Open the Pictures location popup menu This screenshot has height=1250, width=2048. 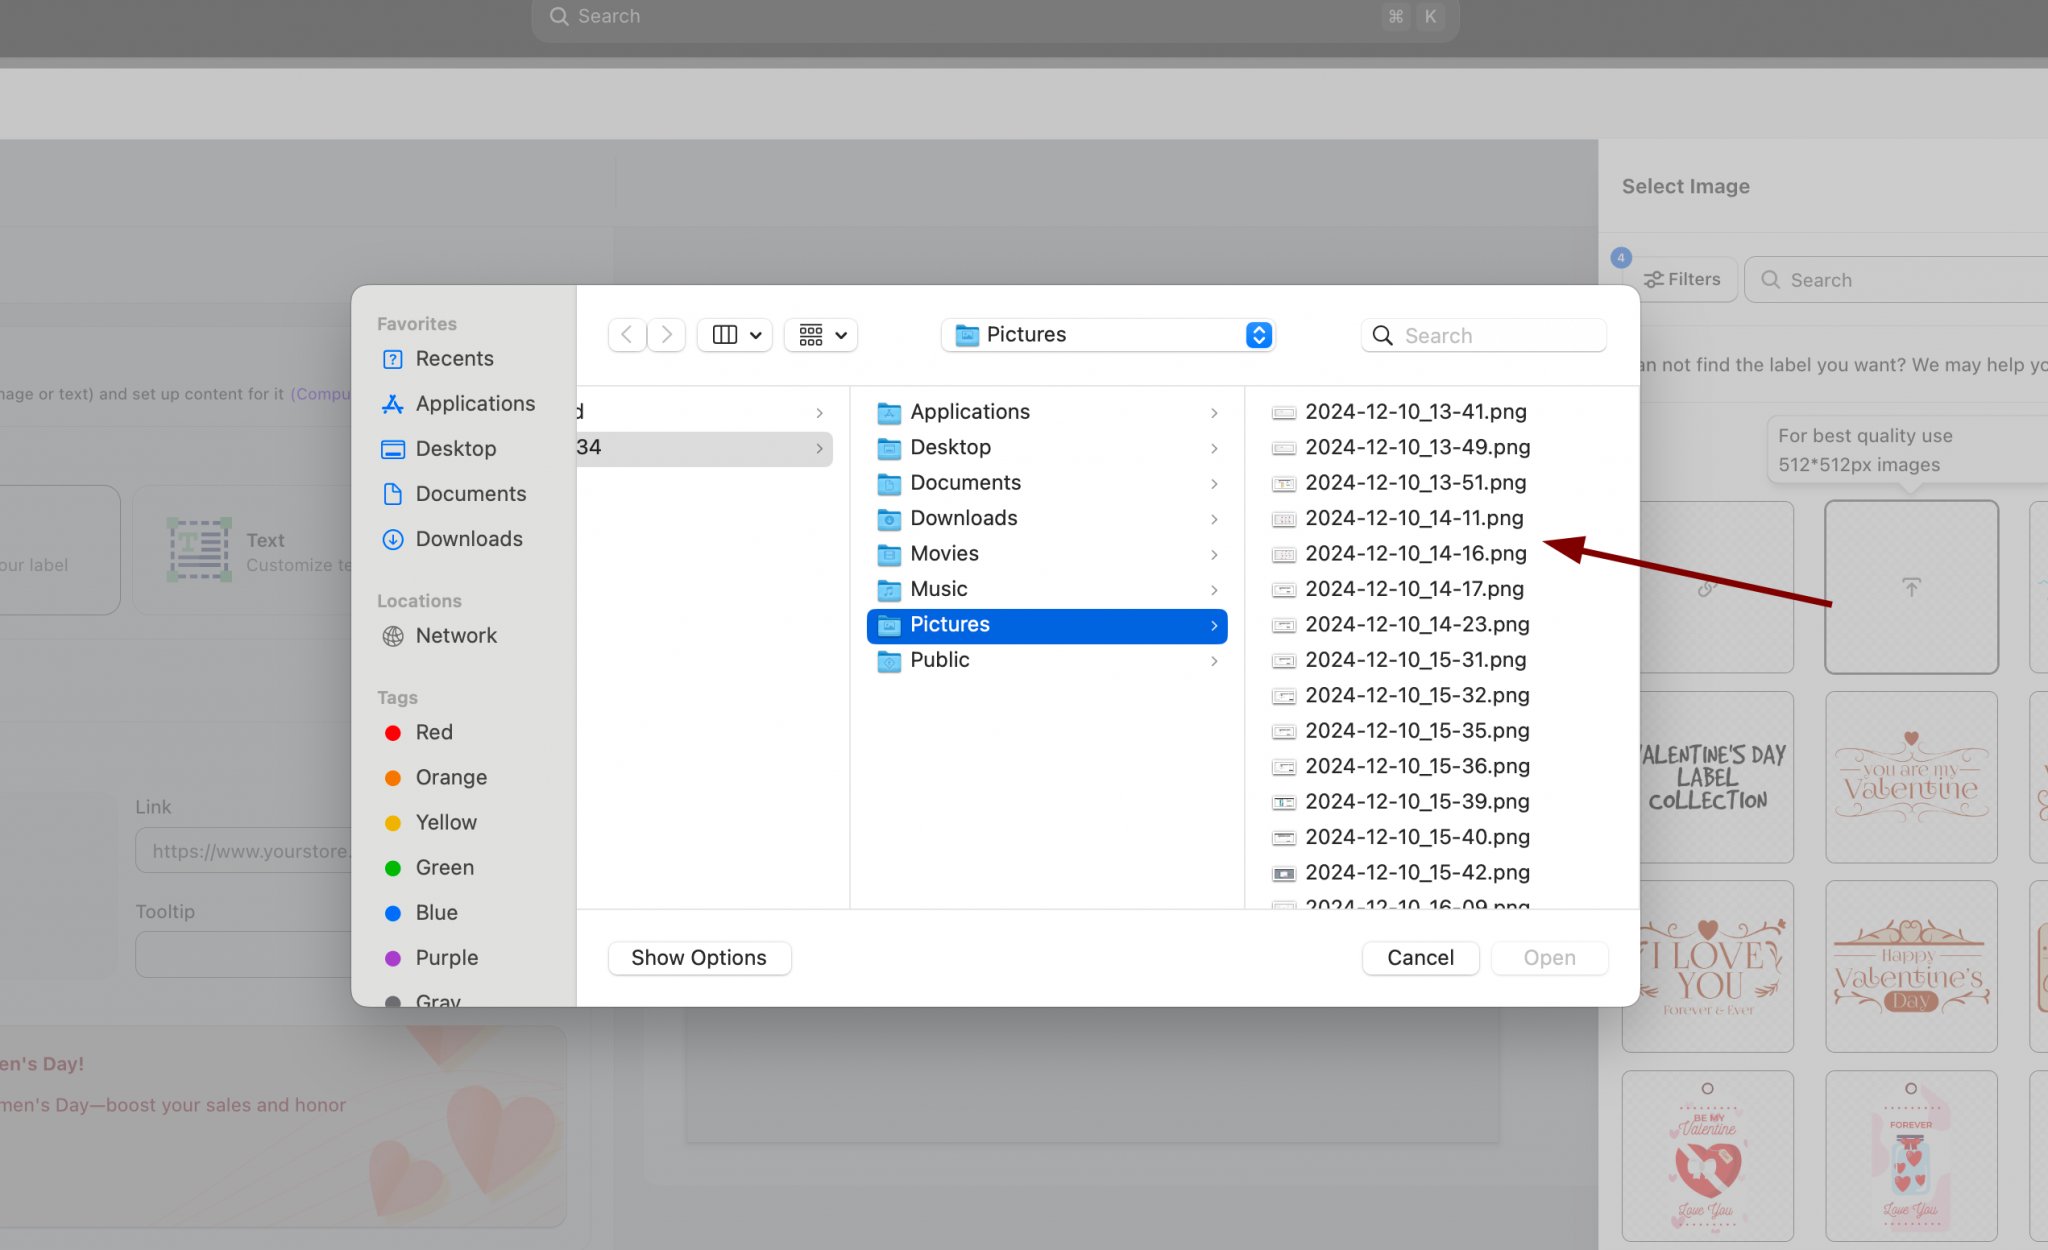1108,335
